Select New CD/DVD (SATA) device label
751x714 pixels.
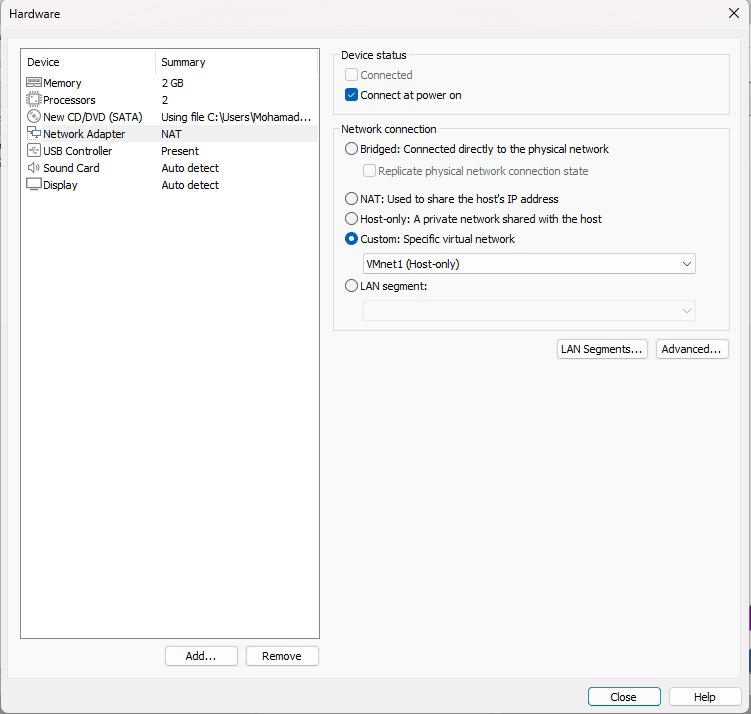(x=93, y=117)
